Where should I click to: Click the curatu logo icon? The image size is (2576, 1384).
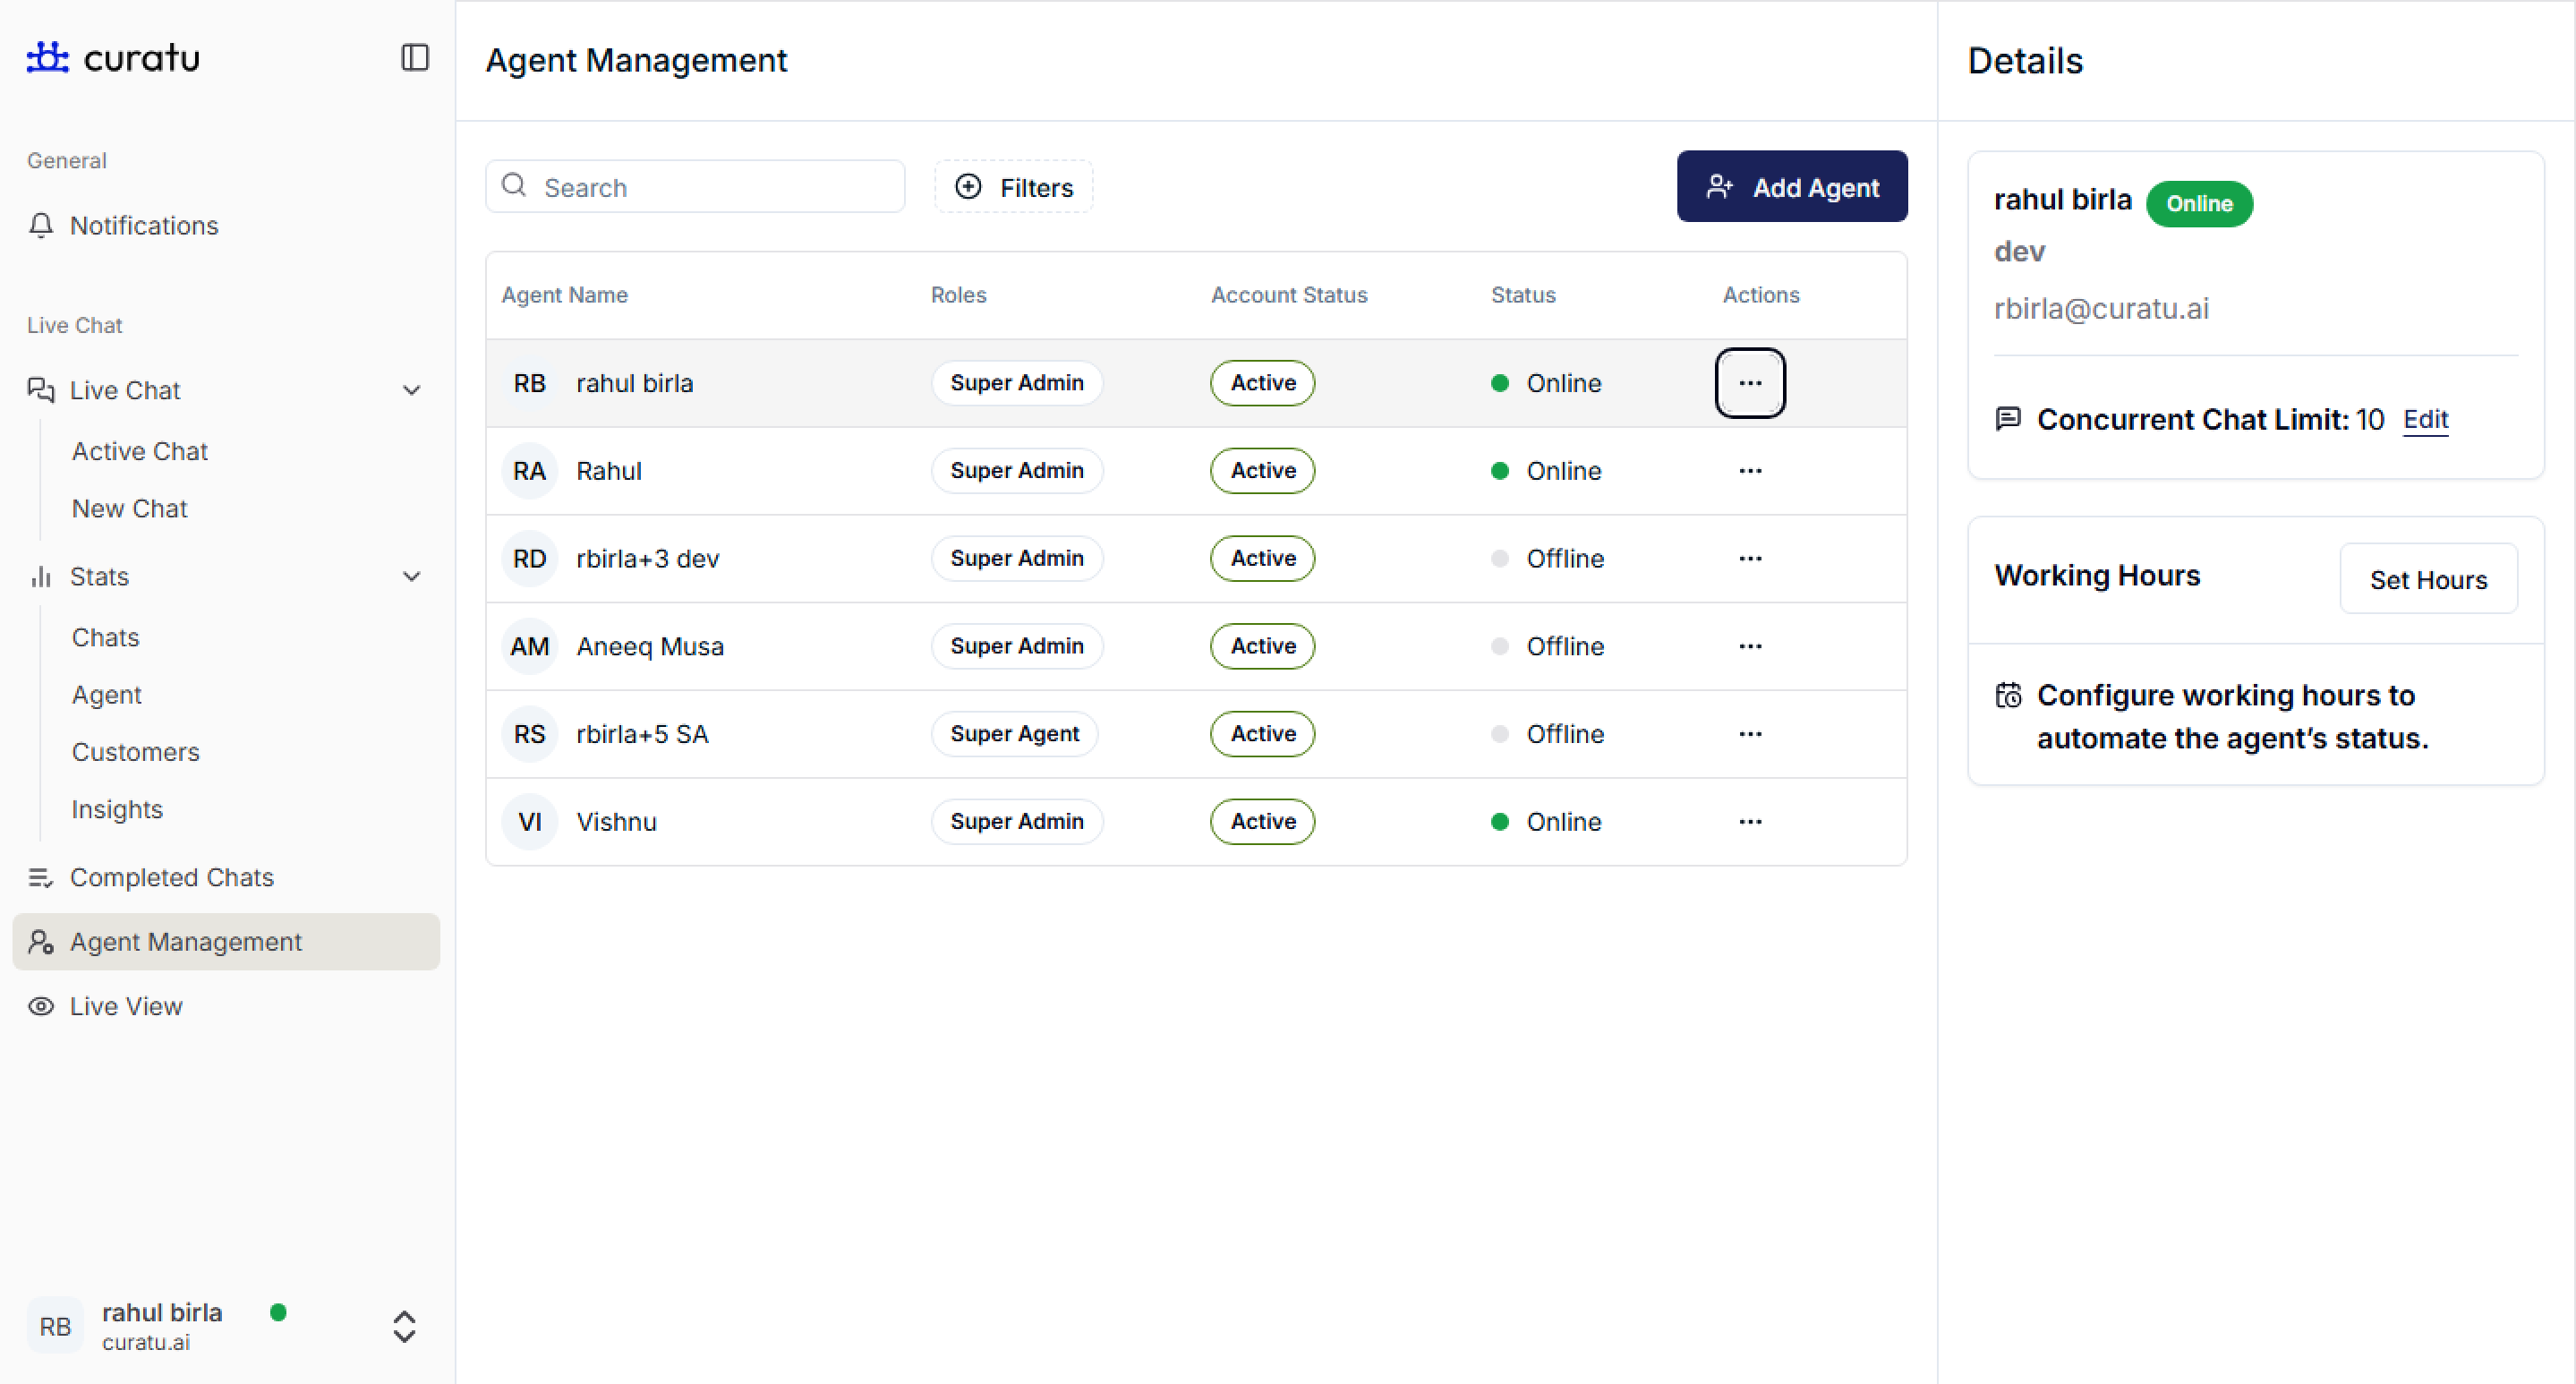(x=47, y=58)
